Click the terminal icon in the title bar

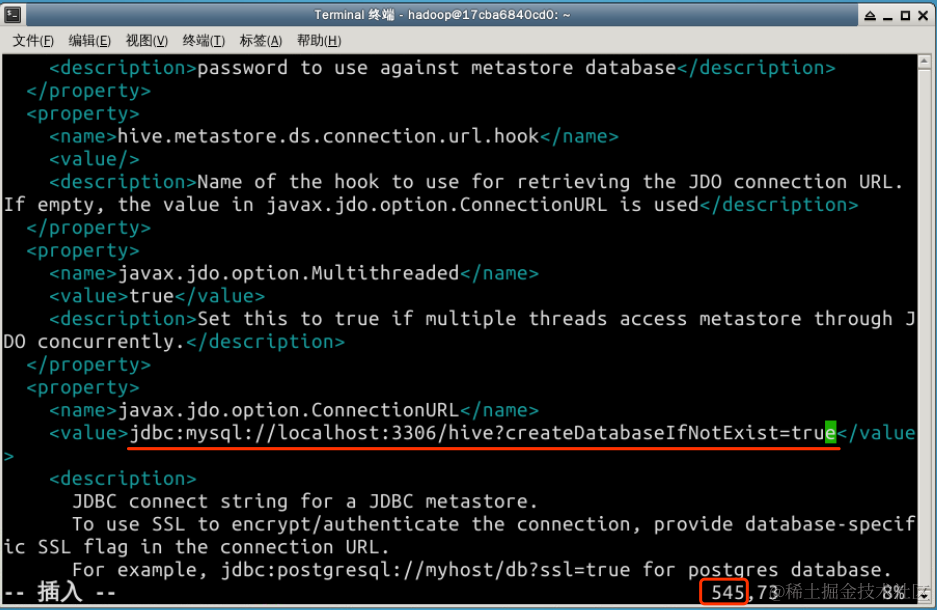(x=13, y=15)
